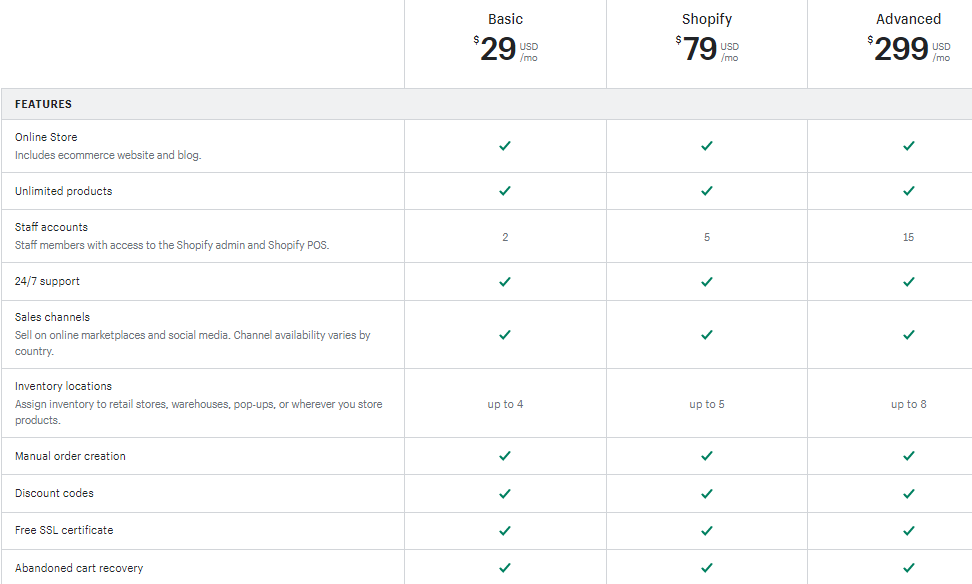Click the Abandoned cart recovery label
972x584 pixels.
pyautogui.click(x=79, y=568)
